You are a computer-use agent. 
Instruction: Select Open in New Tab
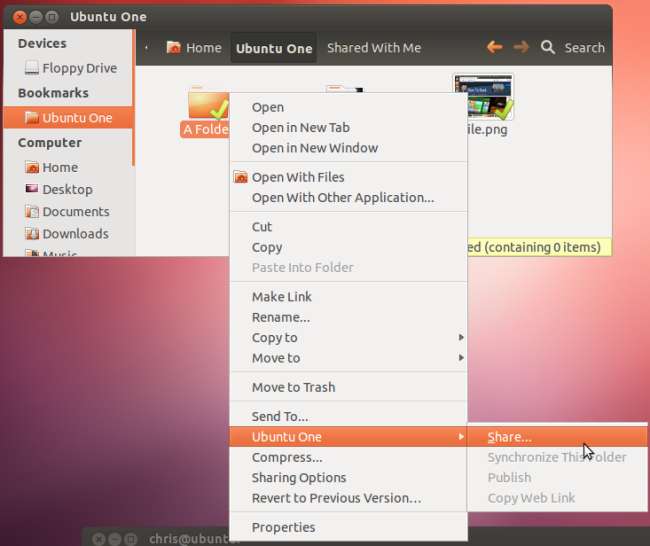click(348, 127)
